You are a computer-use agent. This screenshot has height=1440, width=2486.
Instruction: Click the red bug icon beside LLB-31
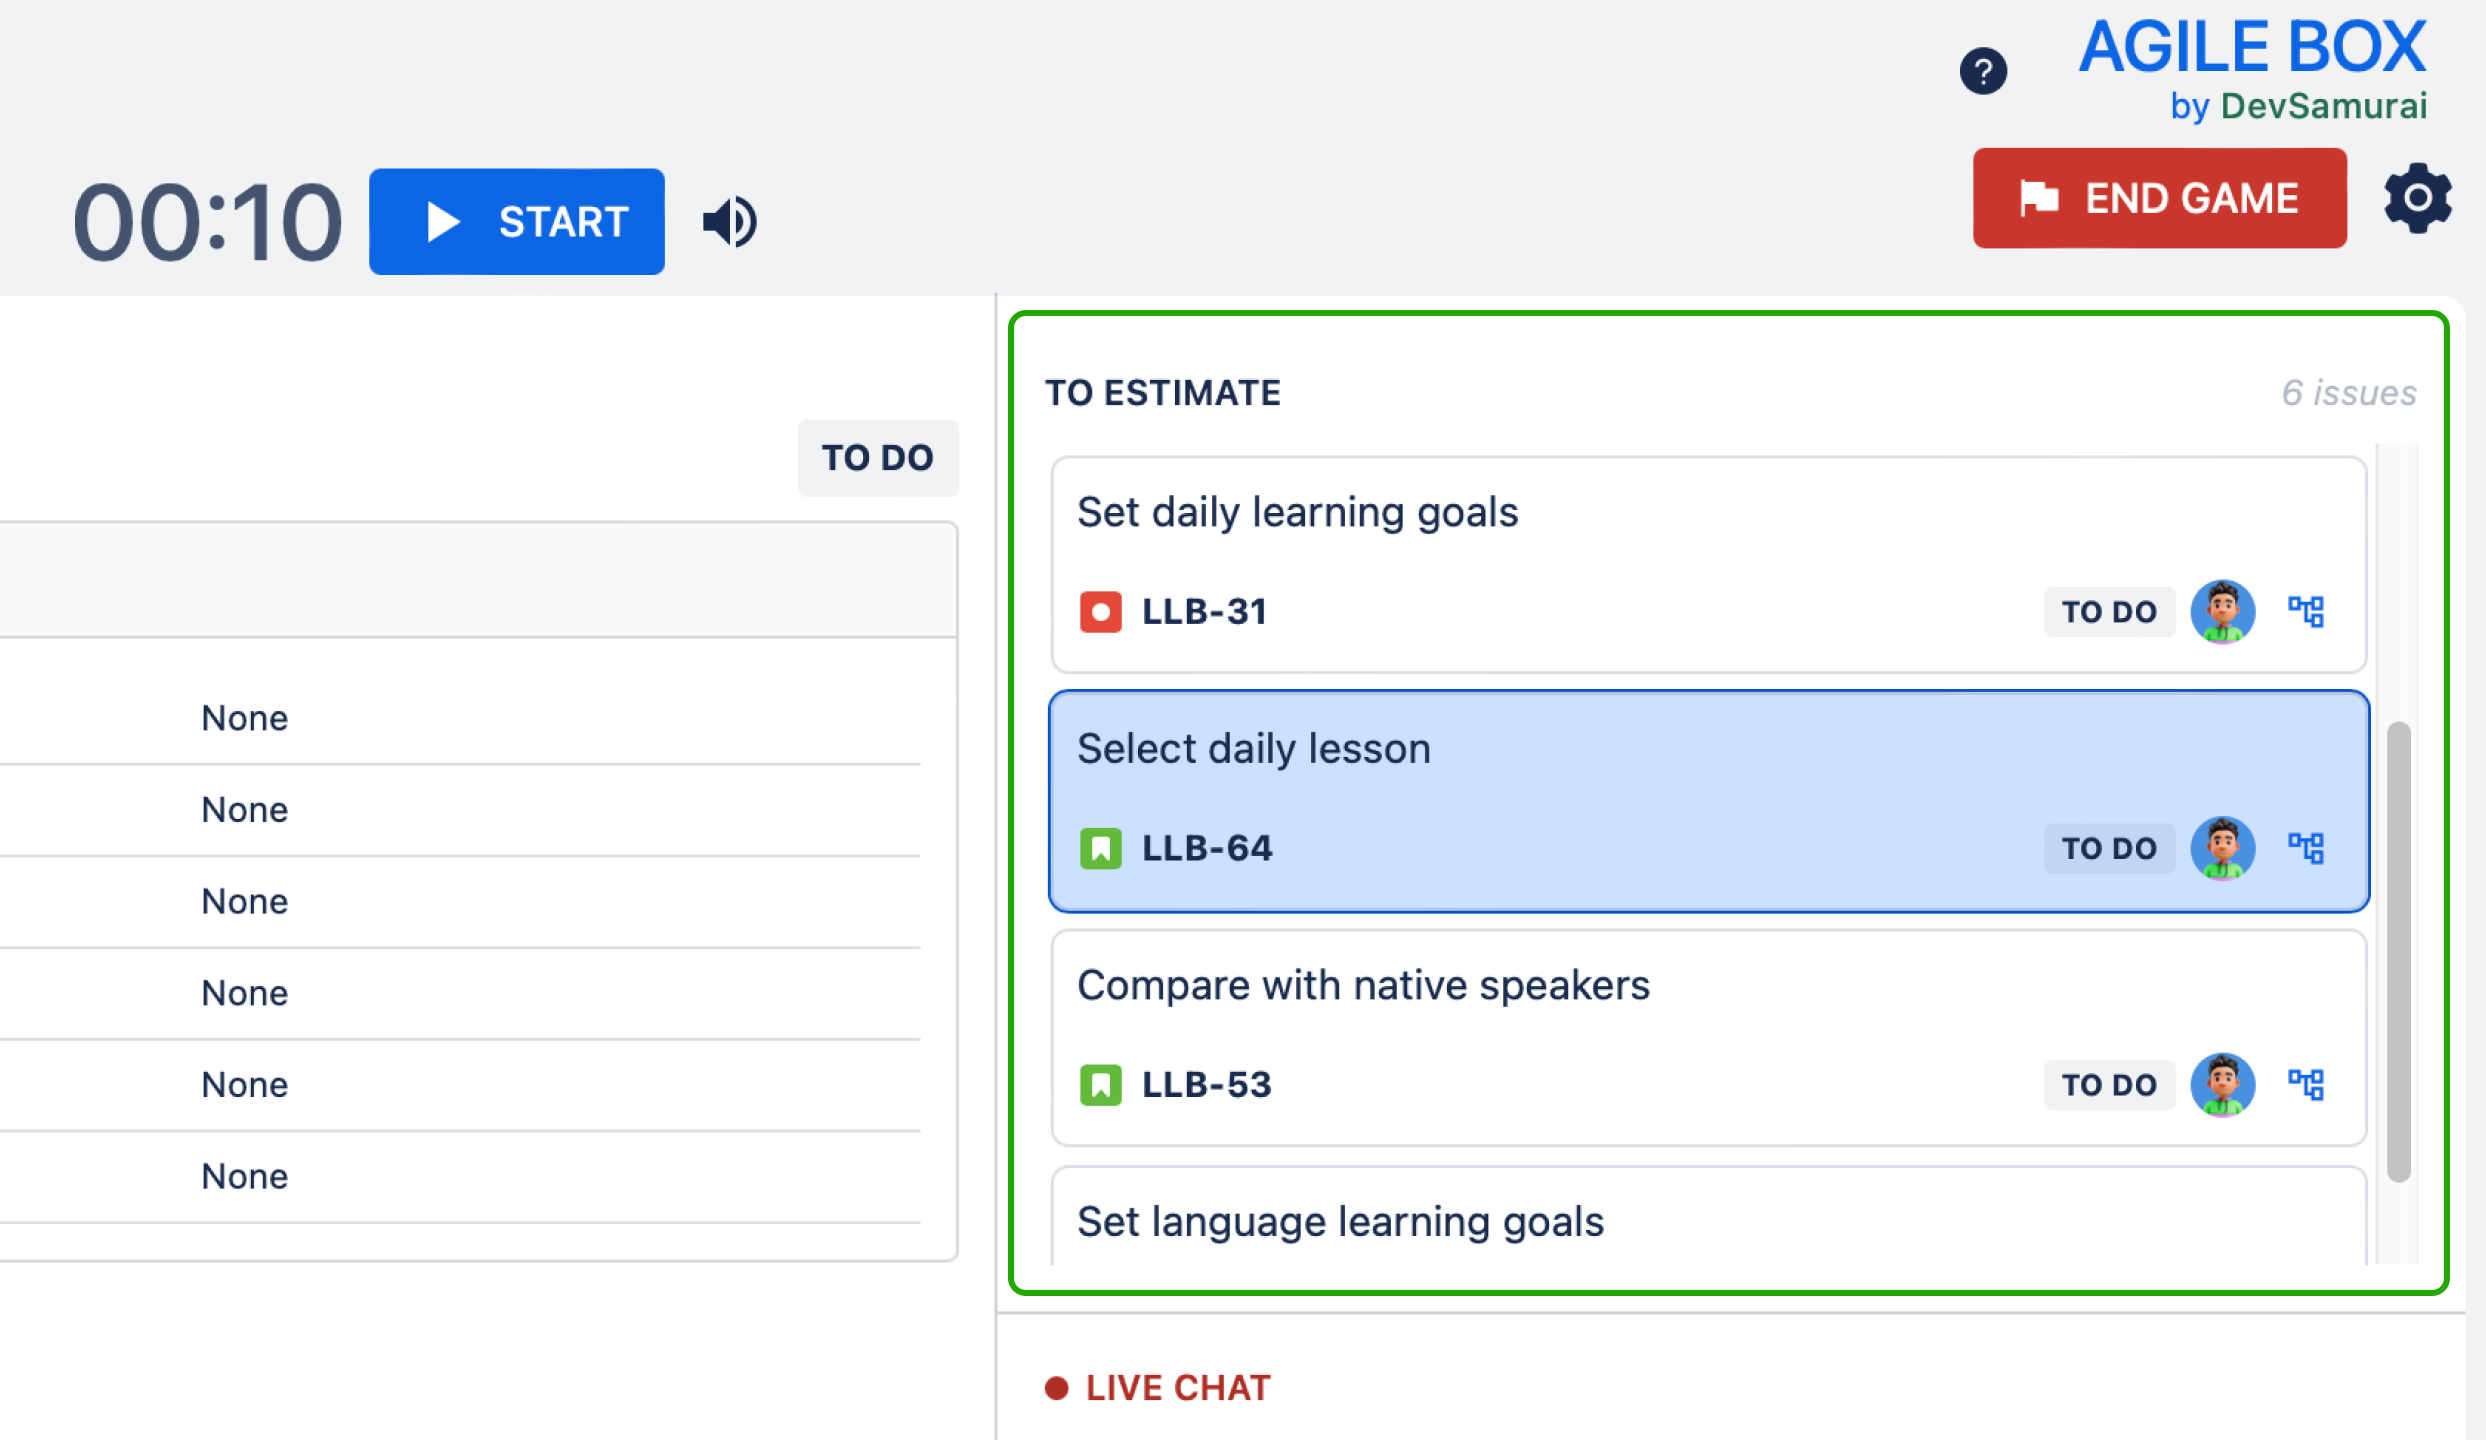(1100, 612)
